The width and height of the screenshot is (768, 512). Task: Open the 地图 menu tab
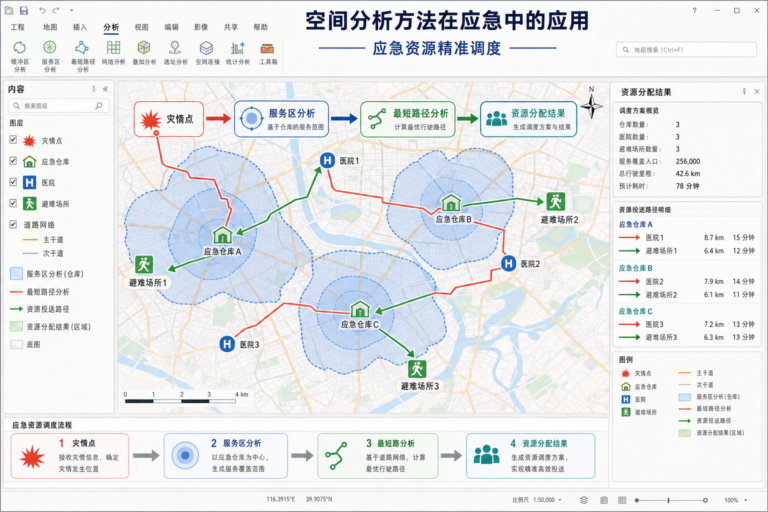click(x=50, y=27)
